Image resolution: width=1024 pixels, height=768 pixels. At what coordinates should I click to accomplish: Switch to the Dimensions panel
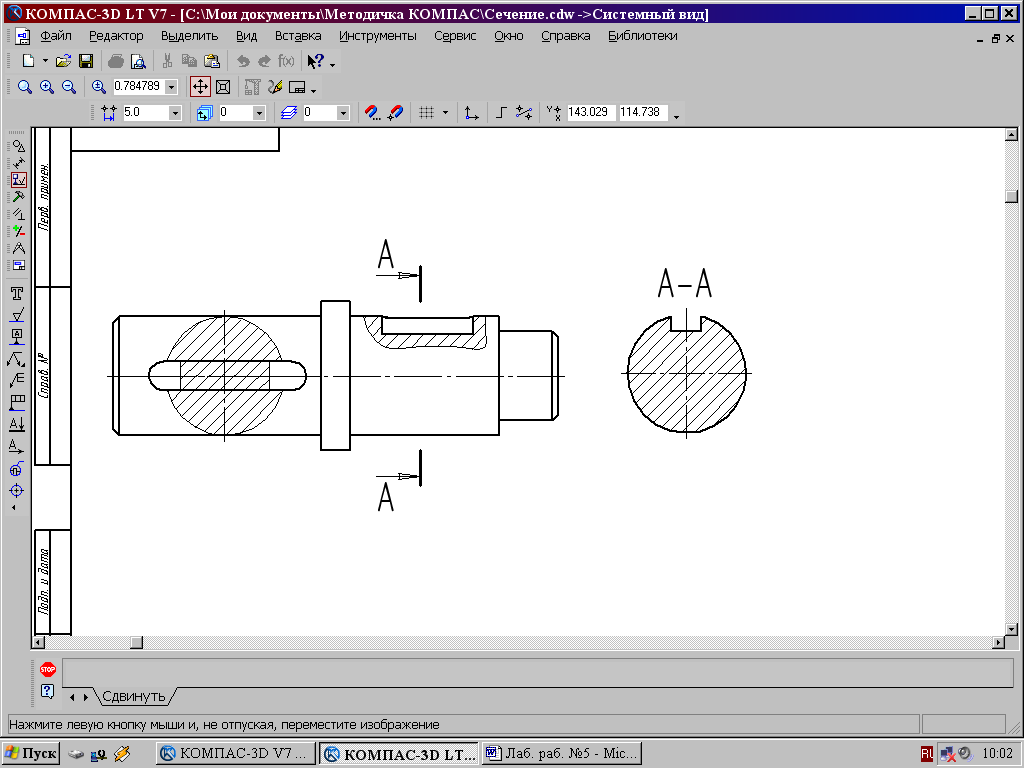[x=18, y=163]
